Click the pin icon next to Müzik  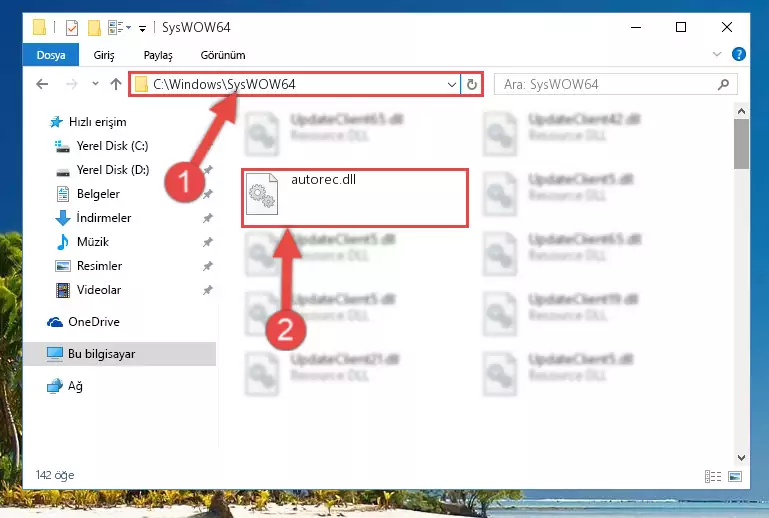coord(208,242)
